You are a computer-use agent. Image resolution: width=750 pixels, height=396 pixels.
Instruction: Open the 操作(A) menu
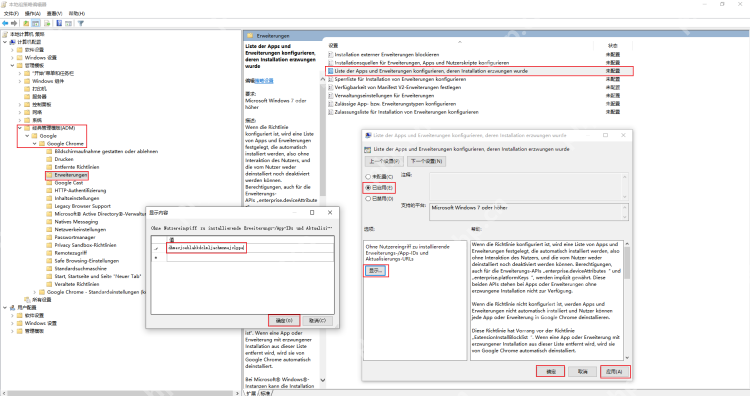33,13
